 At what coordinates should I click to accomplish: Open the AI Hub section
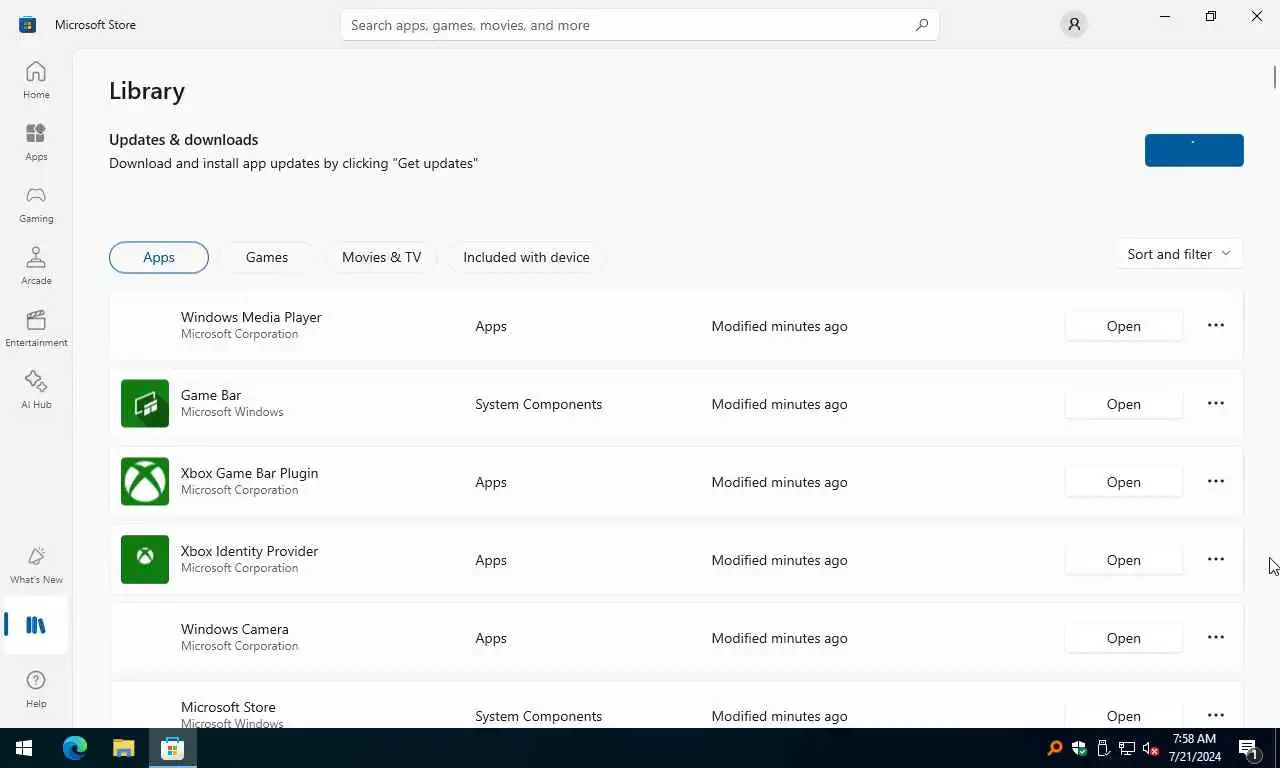pos(36,390)
